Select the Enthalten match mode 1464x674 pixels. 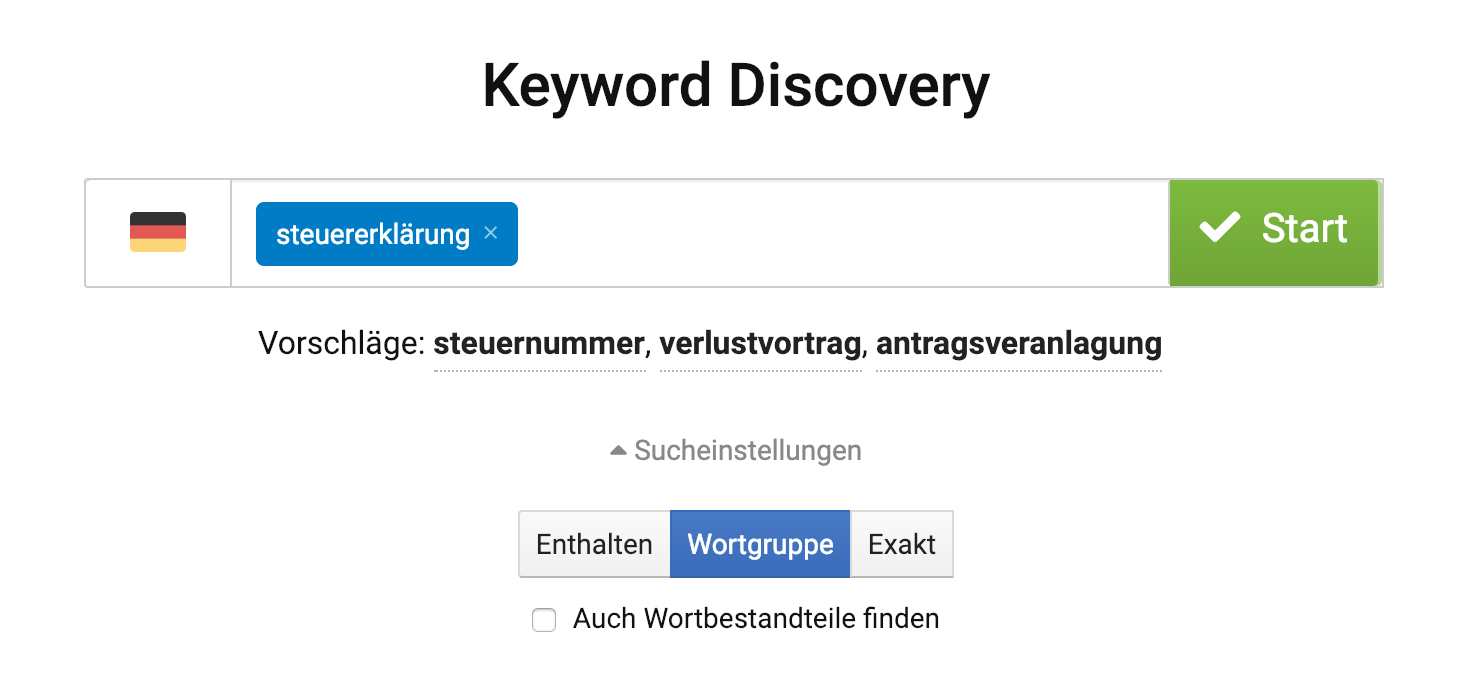click(594, 544)
